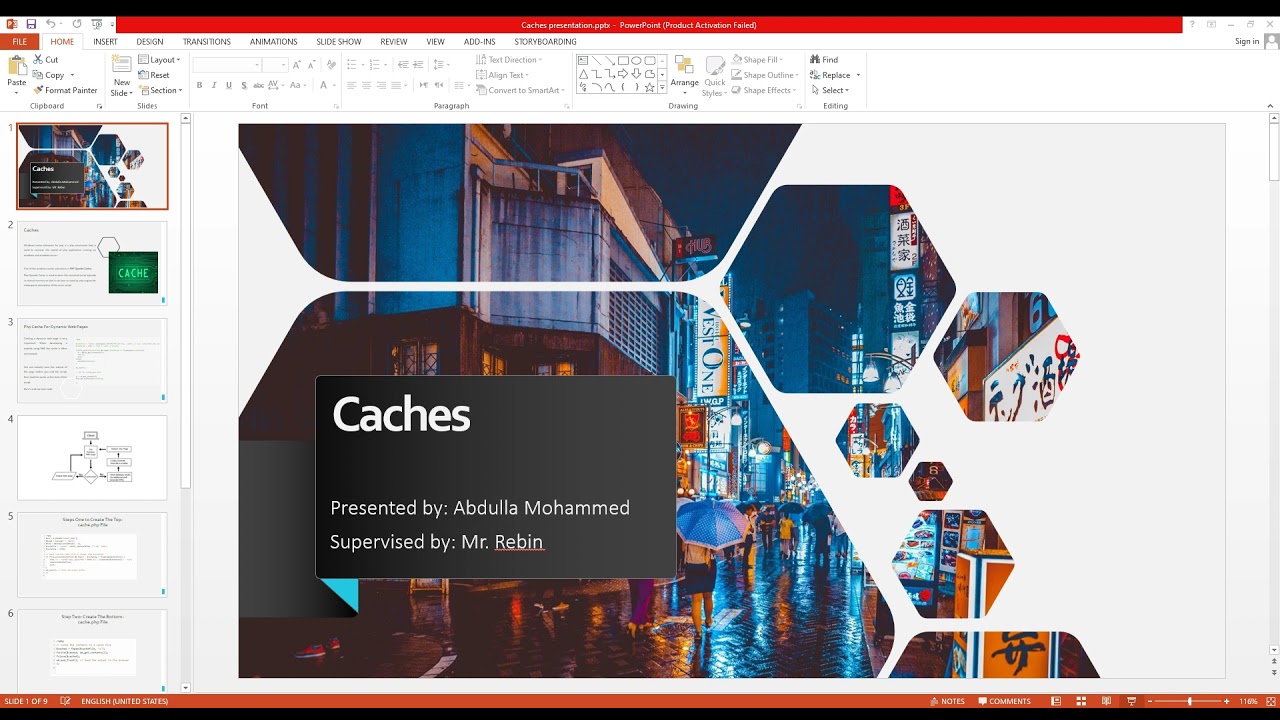Click the Paste clipboard icon
1280x720 pixels.
(x=16, y=66)
